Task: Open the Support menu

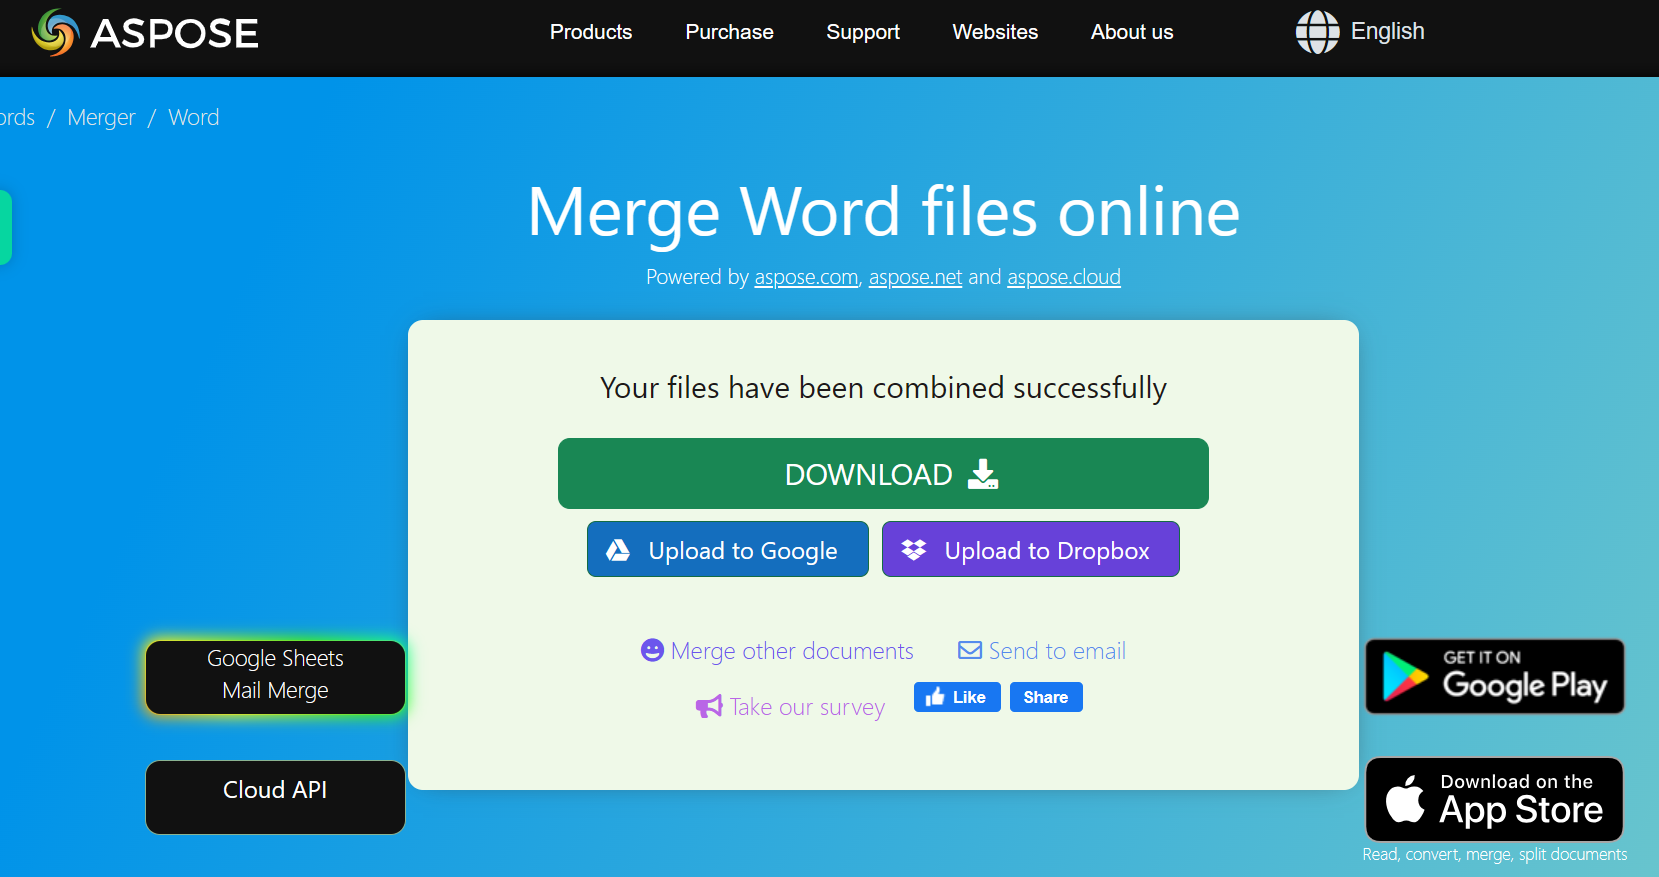Action: tap(863, 32)
